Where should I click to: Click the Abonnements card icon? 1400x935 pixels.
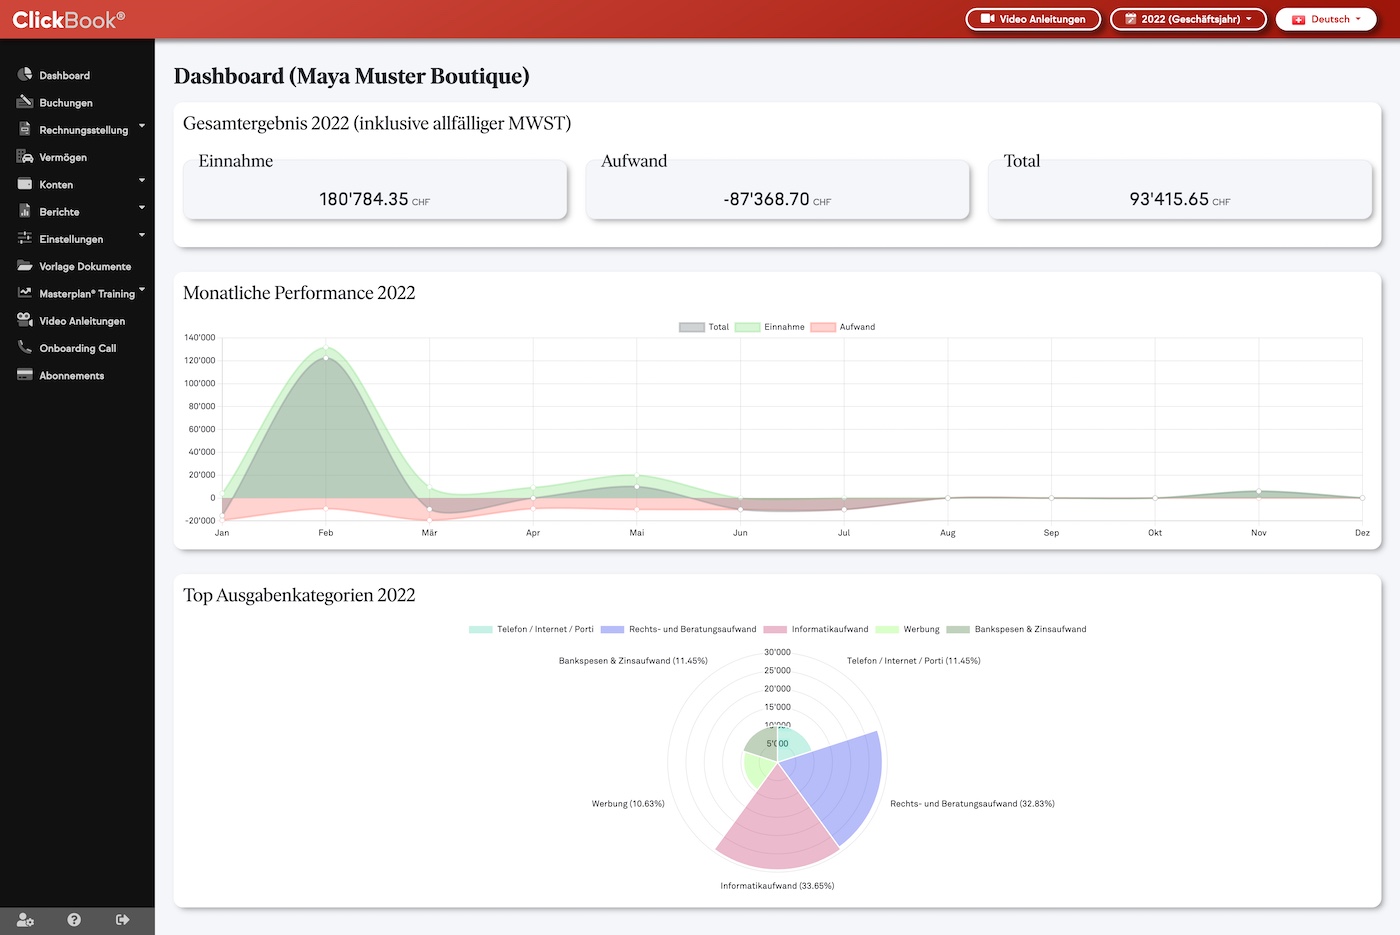[x=25, y=375]
